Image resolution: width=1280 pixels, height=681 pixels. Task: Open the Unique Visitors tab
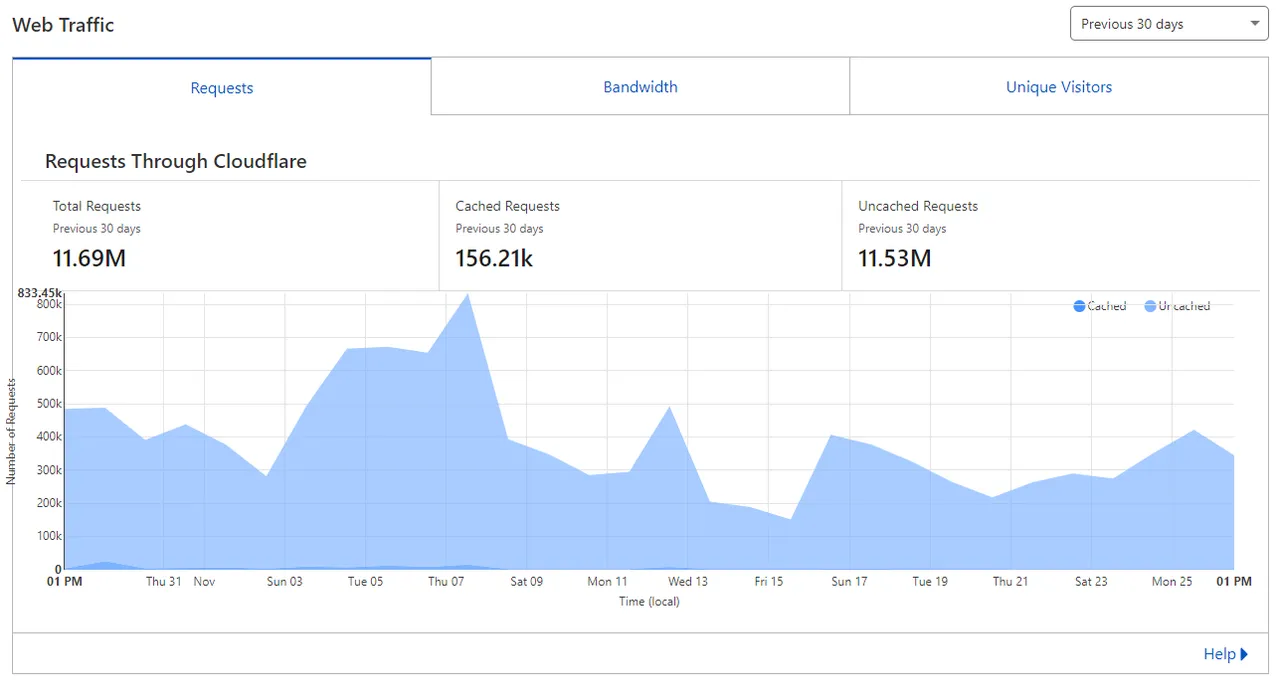(x=1059, y=87)
